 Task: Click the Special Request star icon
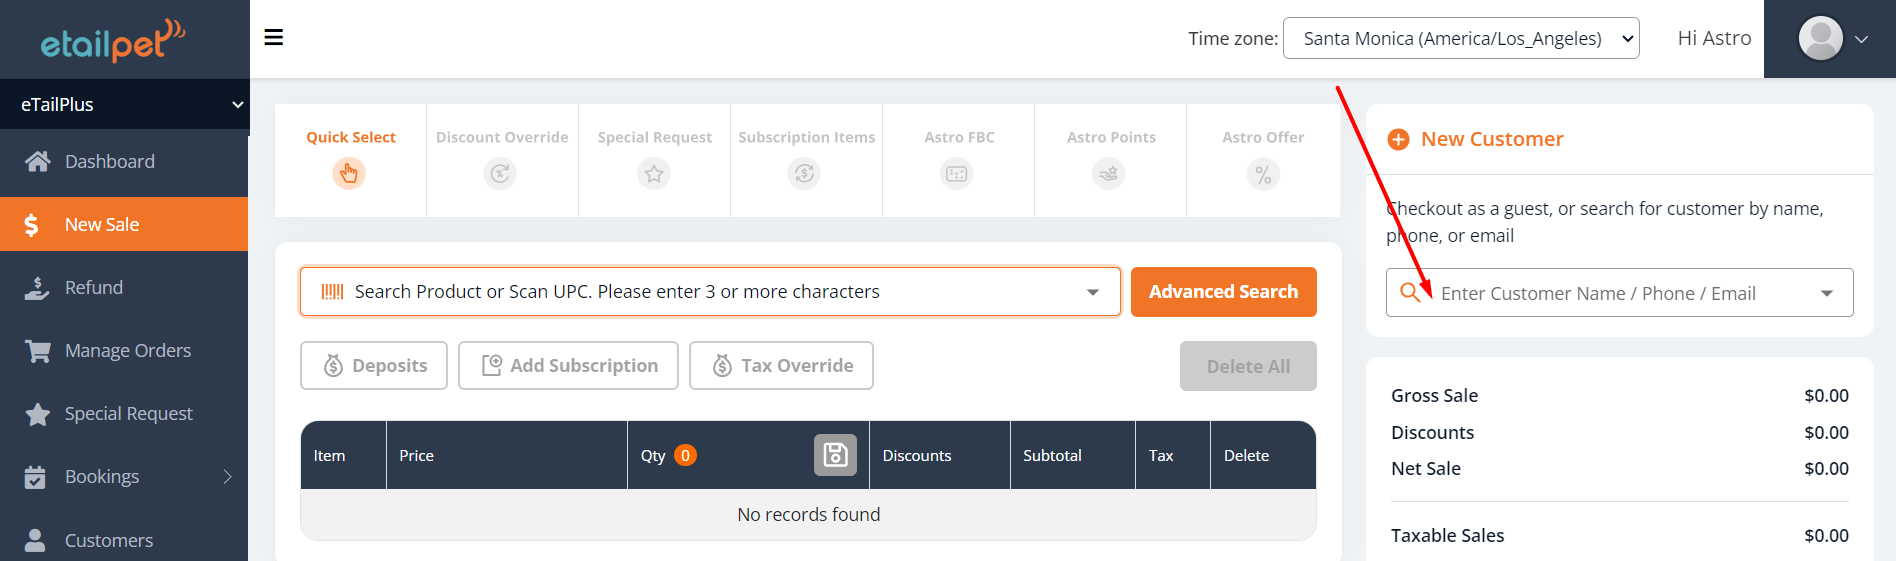point(654,174)
